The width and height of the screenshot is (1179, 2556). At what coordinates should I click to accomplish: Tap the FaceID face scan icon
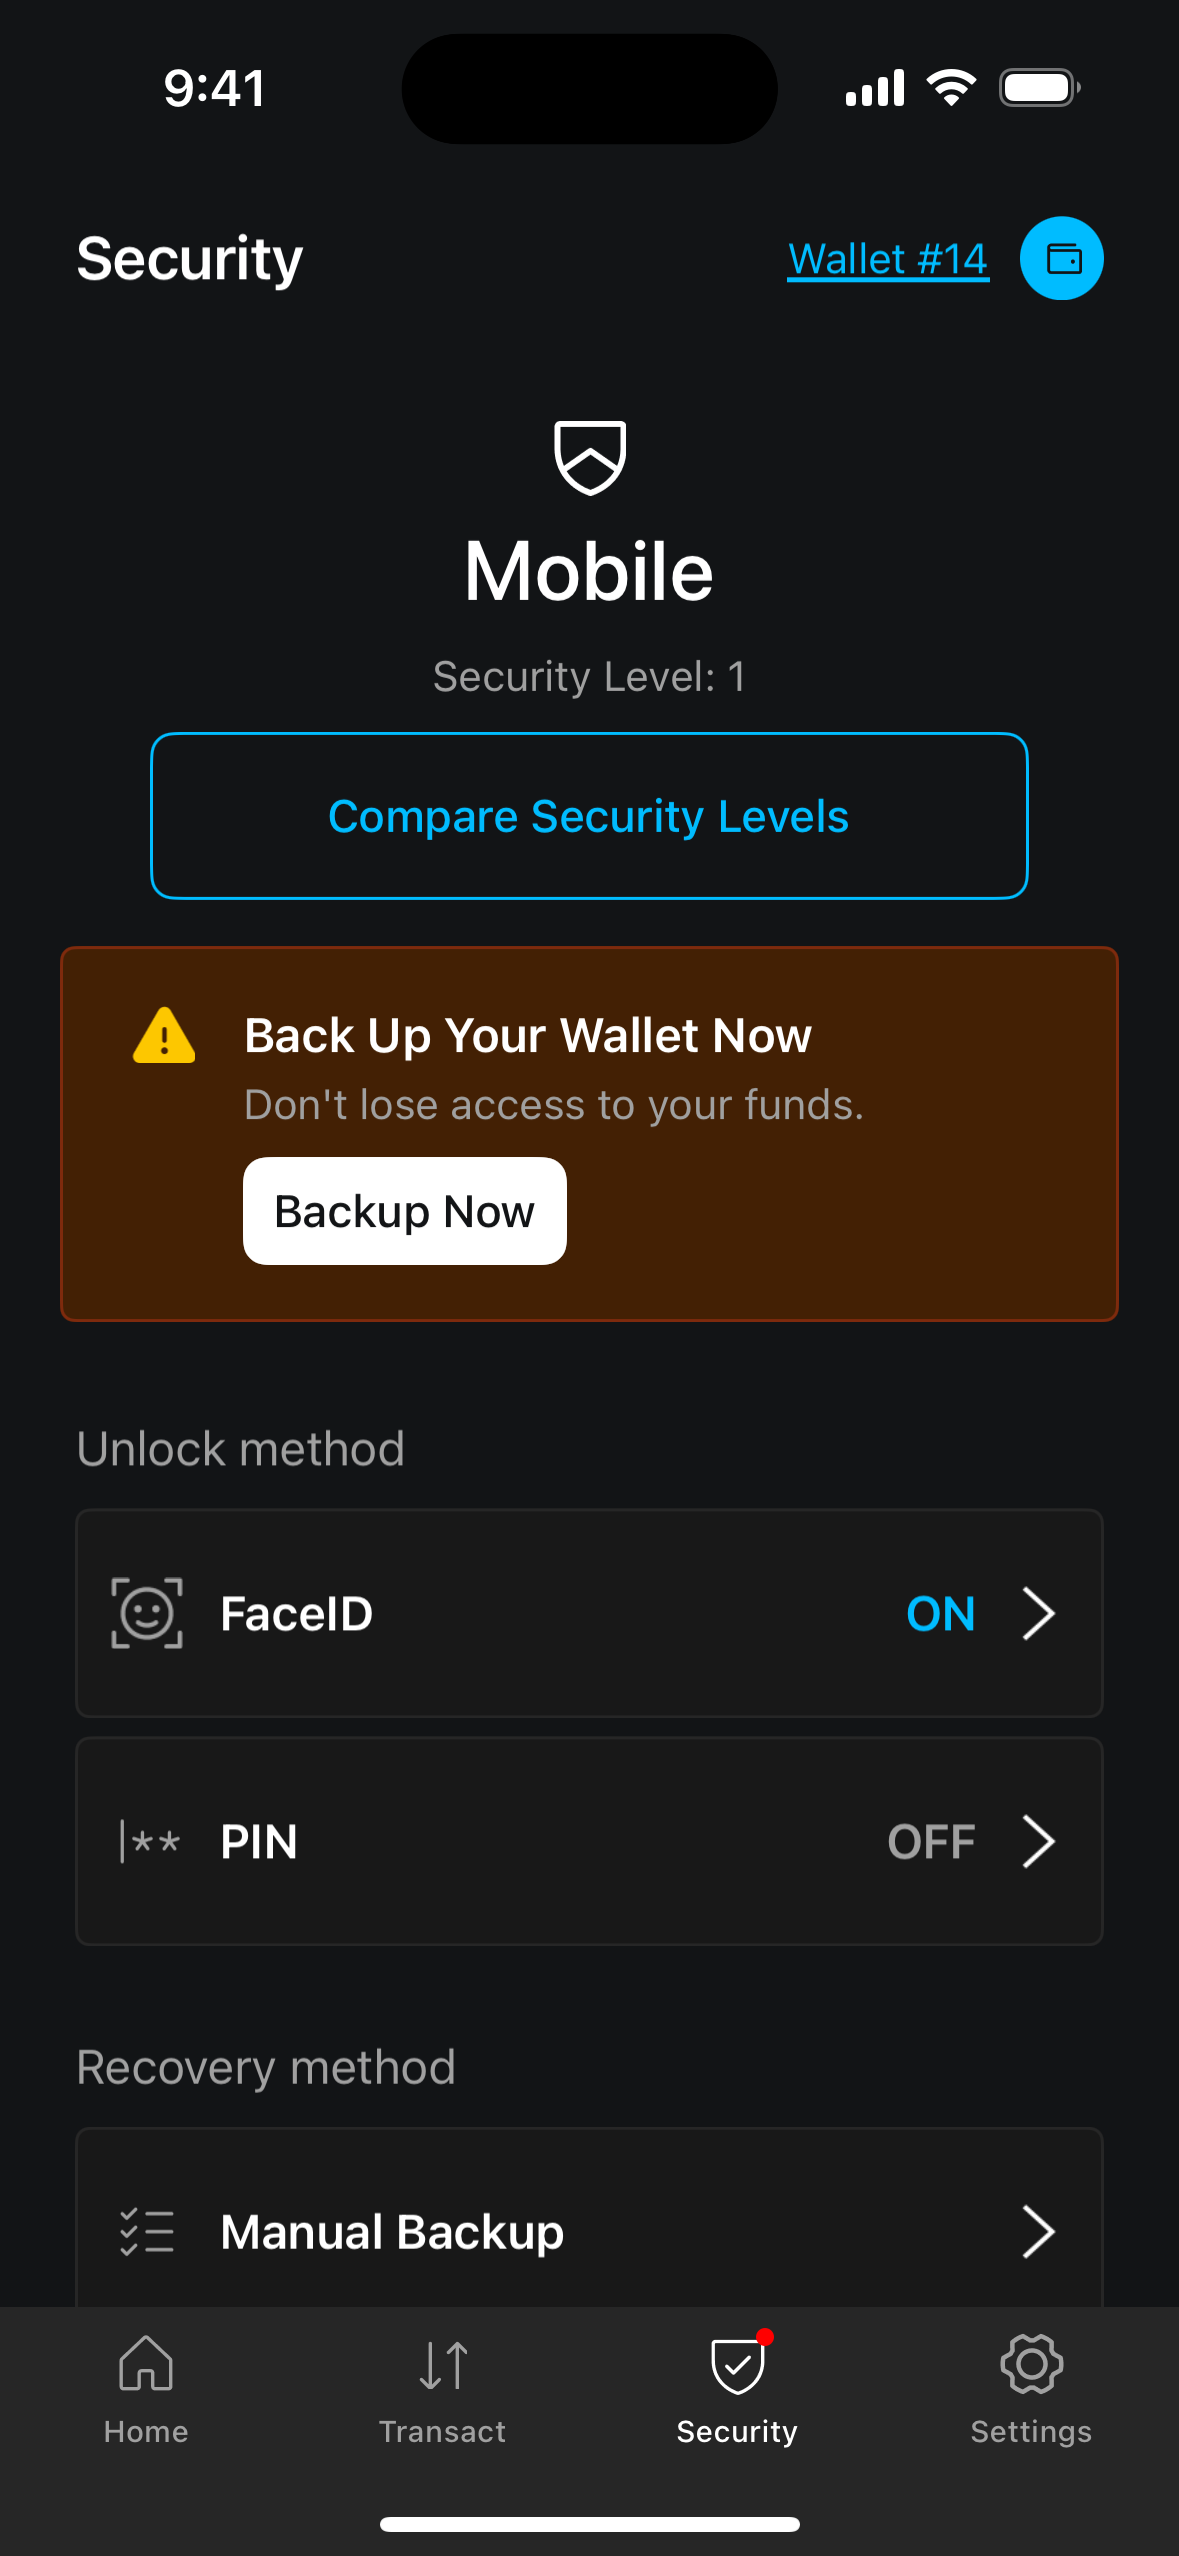coord(147,1613)
